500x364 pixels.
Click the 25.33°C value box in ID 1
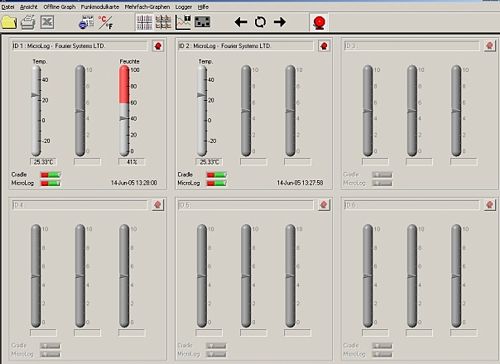click(43, 162)
